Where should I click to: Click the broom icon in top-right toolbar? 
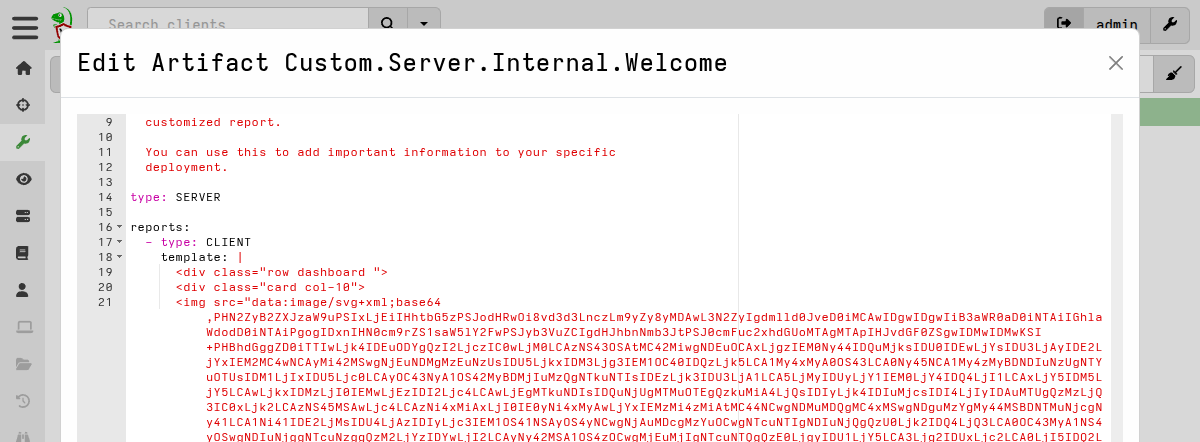point(1174,74)
